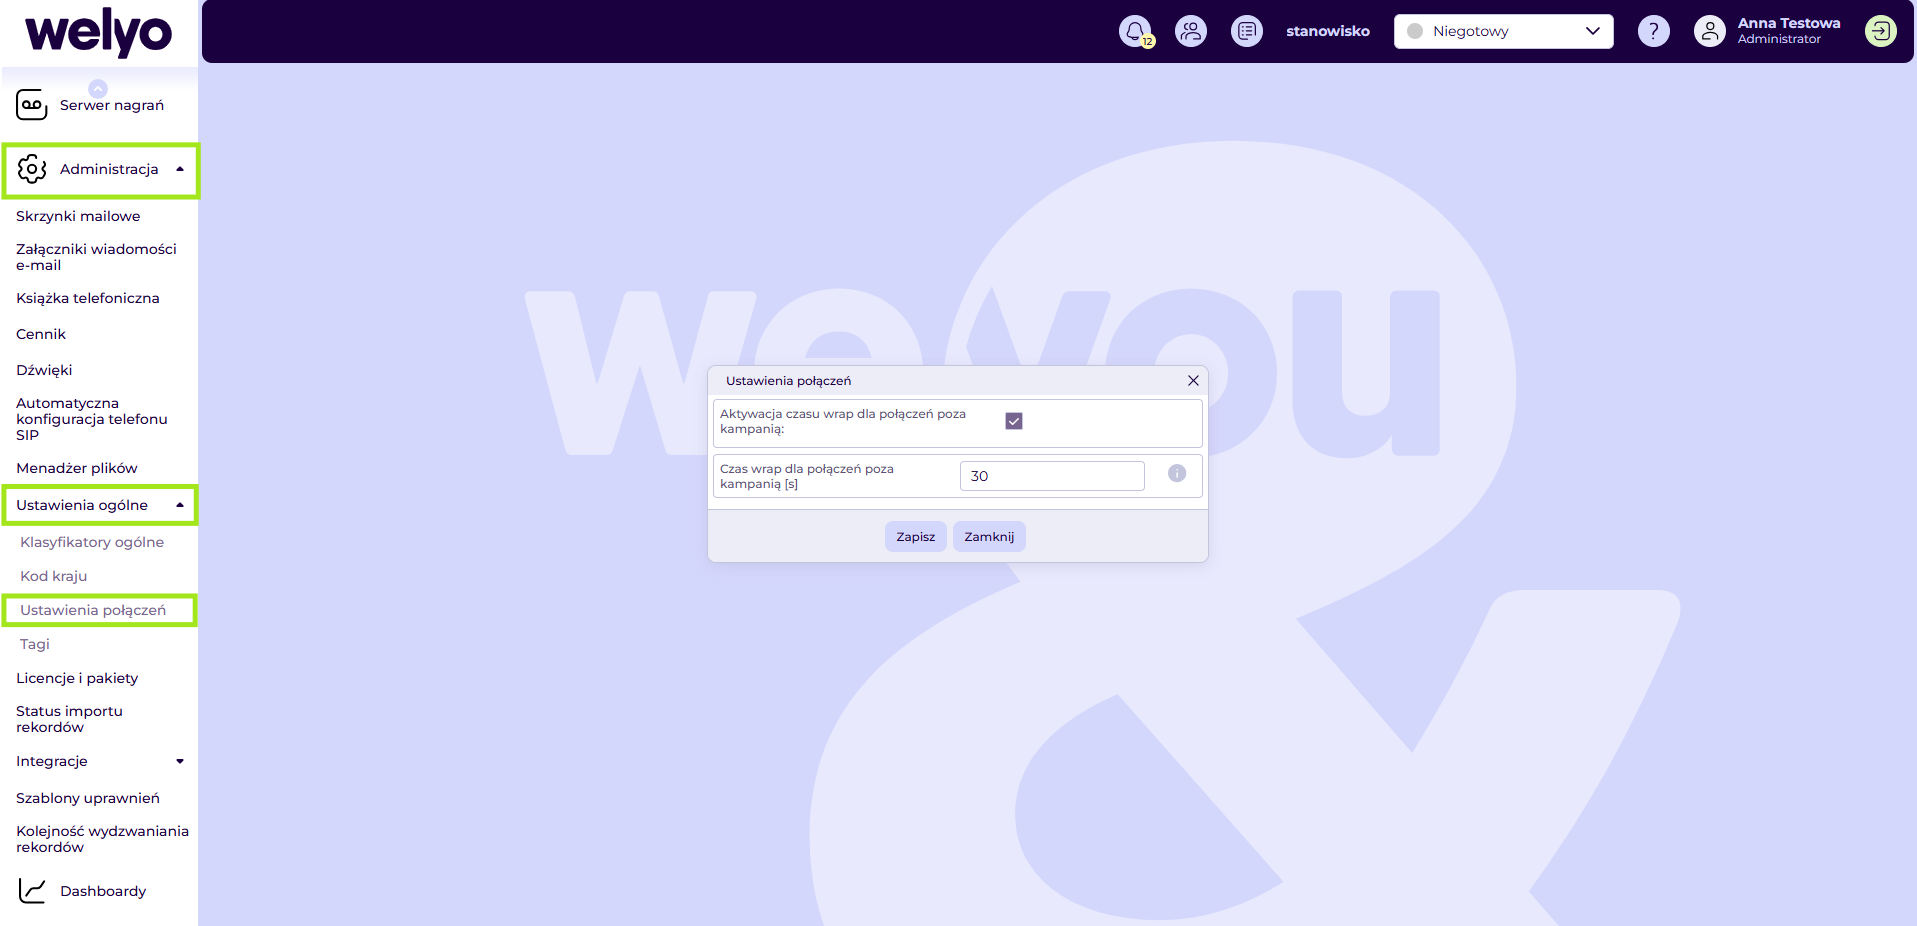The width and height of the screenshot is (1917, 926).
Task: Open the Niegotowy status dropdown
Action: [1503, 31]
